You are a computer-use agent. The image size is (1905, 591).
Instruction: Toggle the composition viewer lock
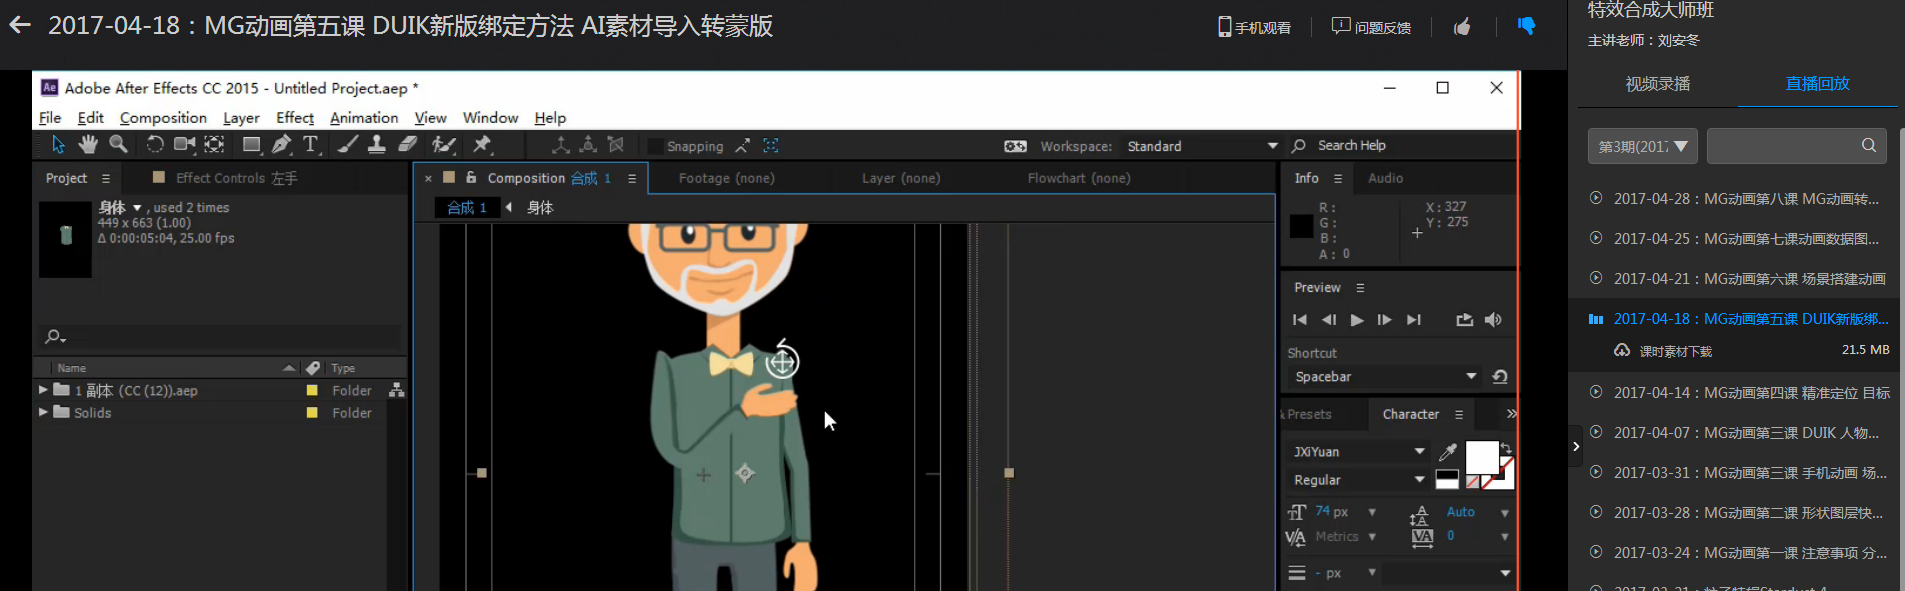(x=471, y=178)
